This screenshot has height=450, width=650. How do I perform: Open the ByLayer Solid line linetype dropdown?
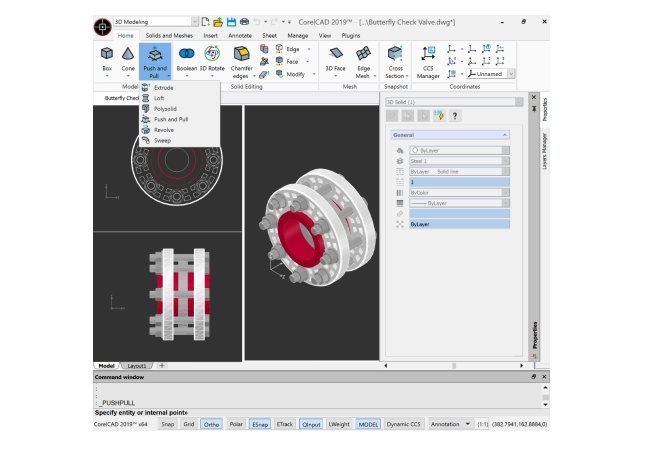pyautogui.click(x=506, y=172)
